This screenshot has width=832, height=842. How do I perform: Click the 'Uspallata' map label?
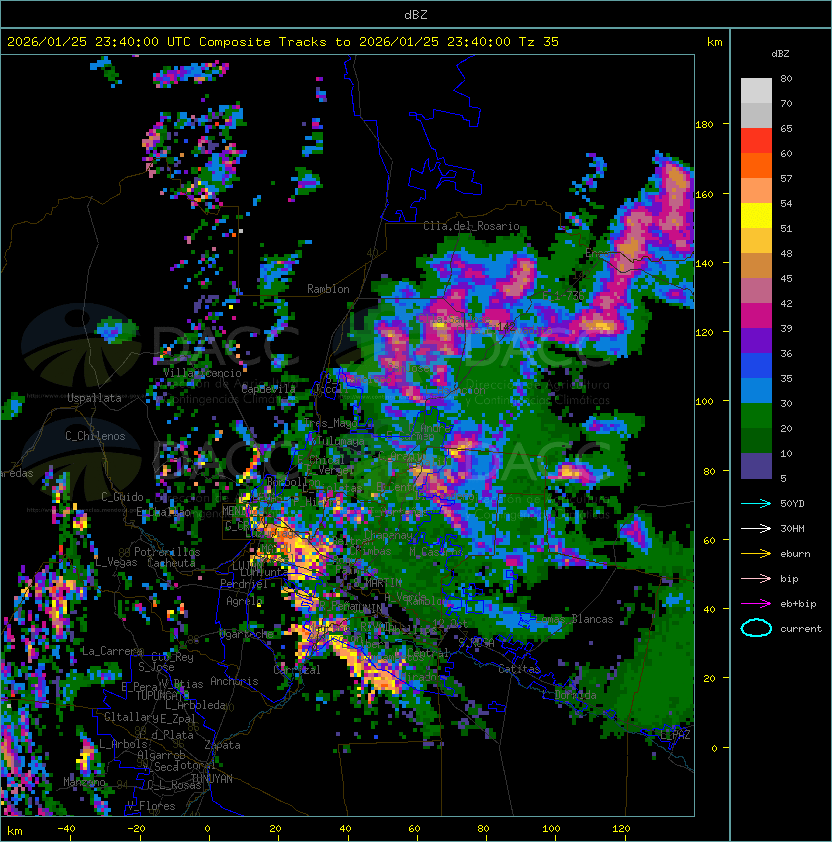point(94,398)
